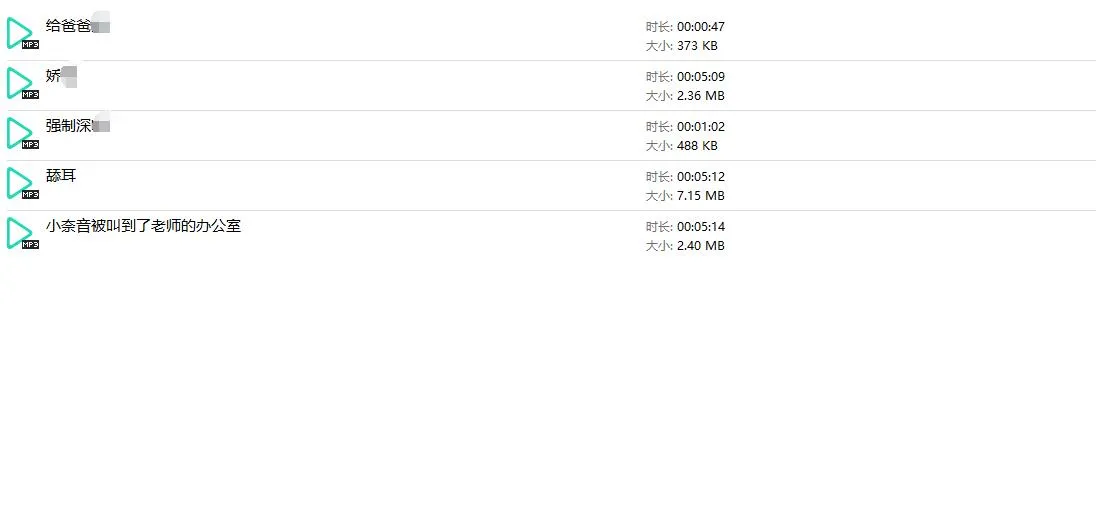Click the 00:05:14 duration text
Image resolution: width=1096 pixels, height=512 pixels.
[700, 227]
